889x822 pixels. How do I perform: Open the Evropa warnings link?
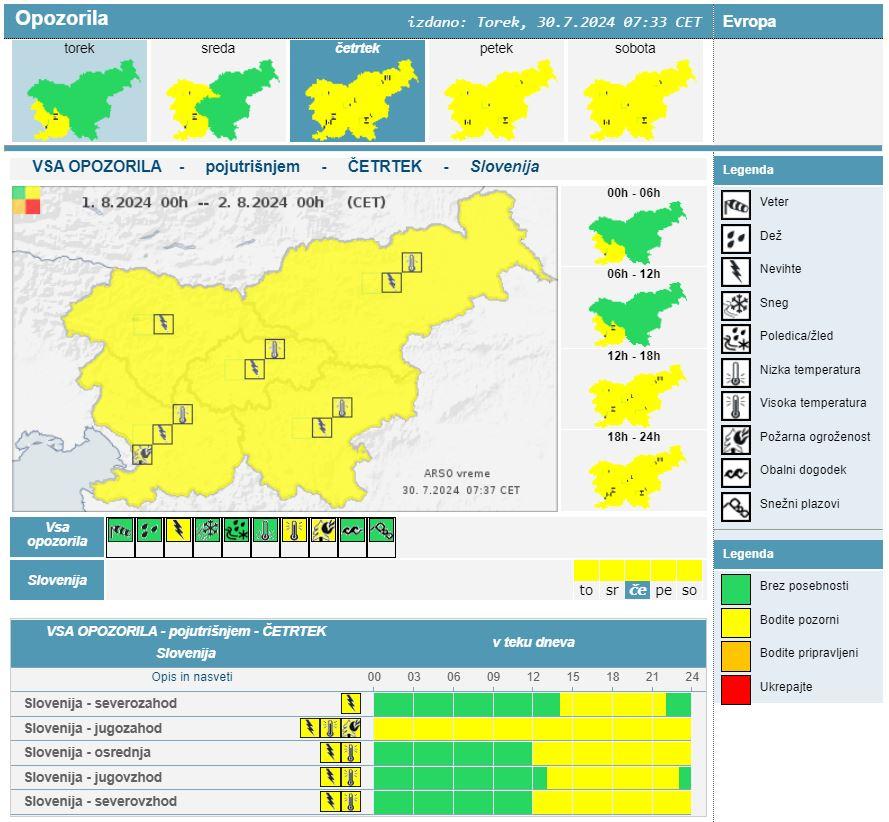[749, 21]
